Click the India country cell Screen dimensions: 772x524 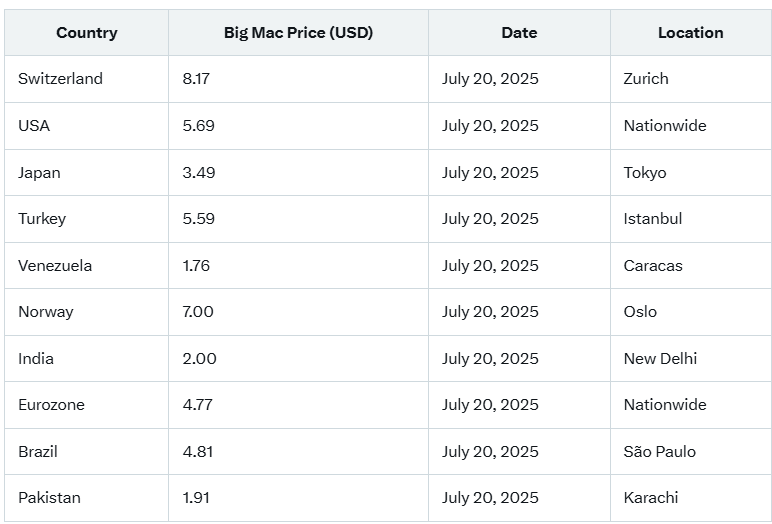pyautogui.click(x=87, y=359)
